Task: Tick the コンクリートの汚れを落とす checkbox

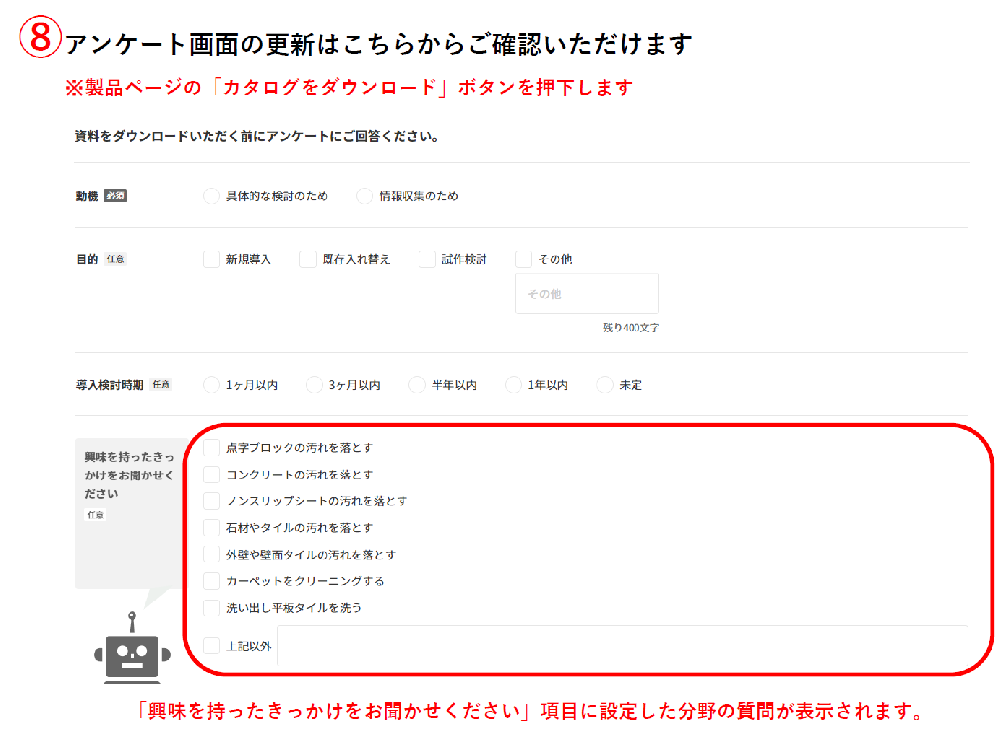Action: point(211,474)
